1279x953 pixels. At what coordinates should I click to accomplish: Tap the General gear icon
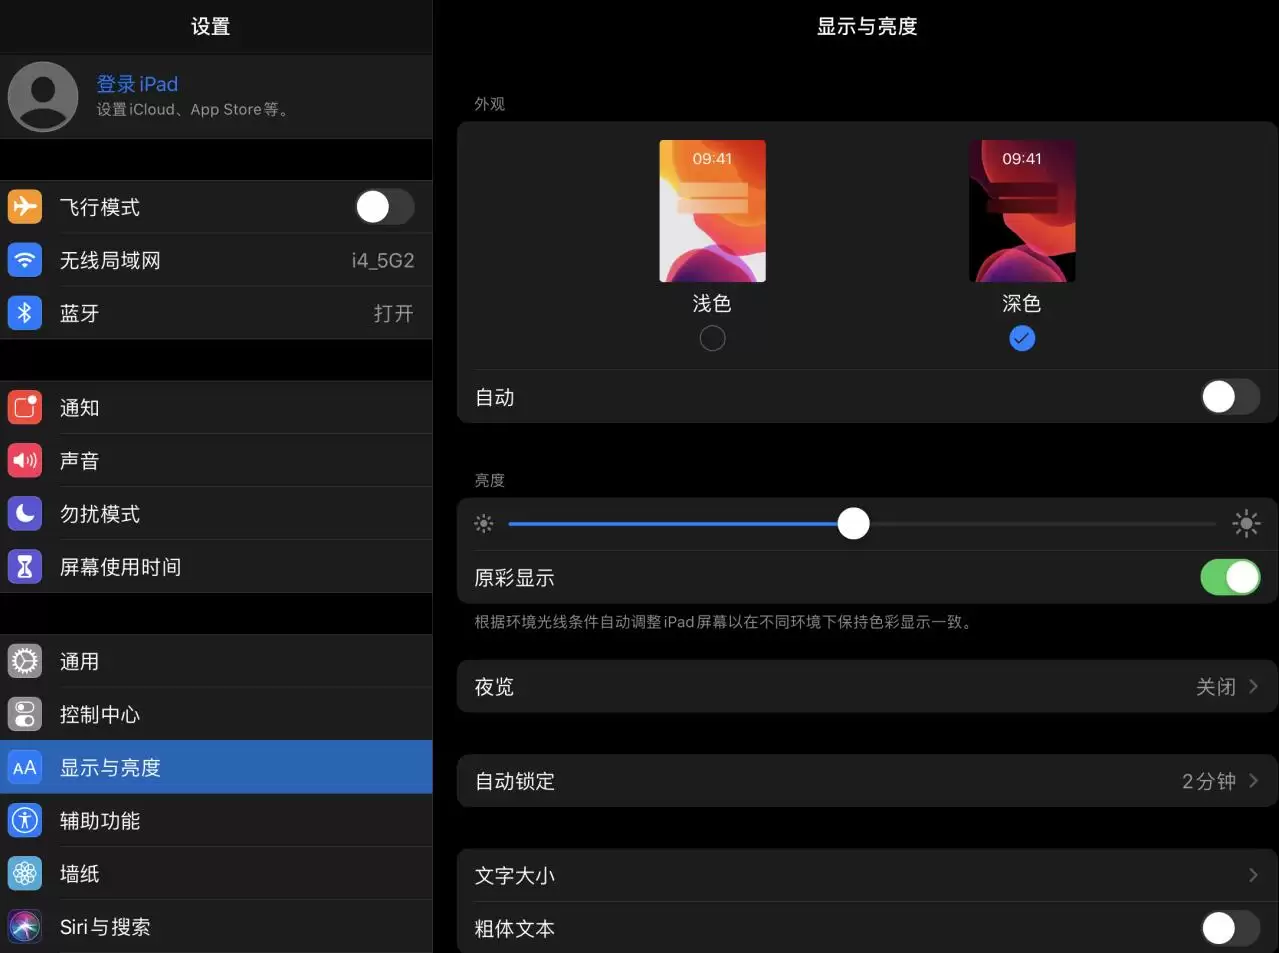[x=25, y=661]
